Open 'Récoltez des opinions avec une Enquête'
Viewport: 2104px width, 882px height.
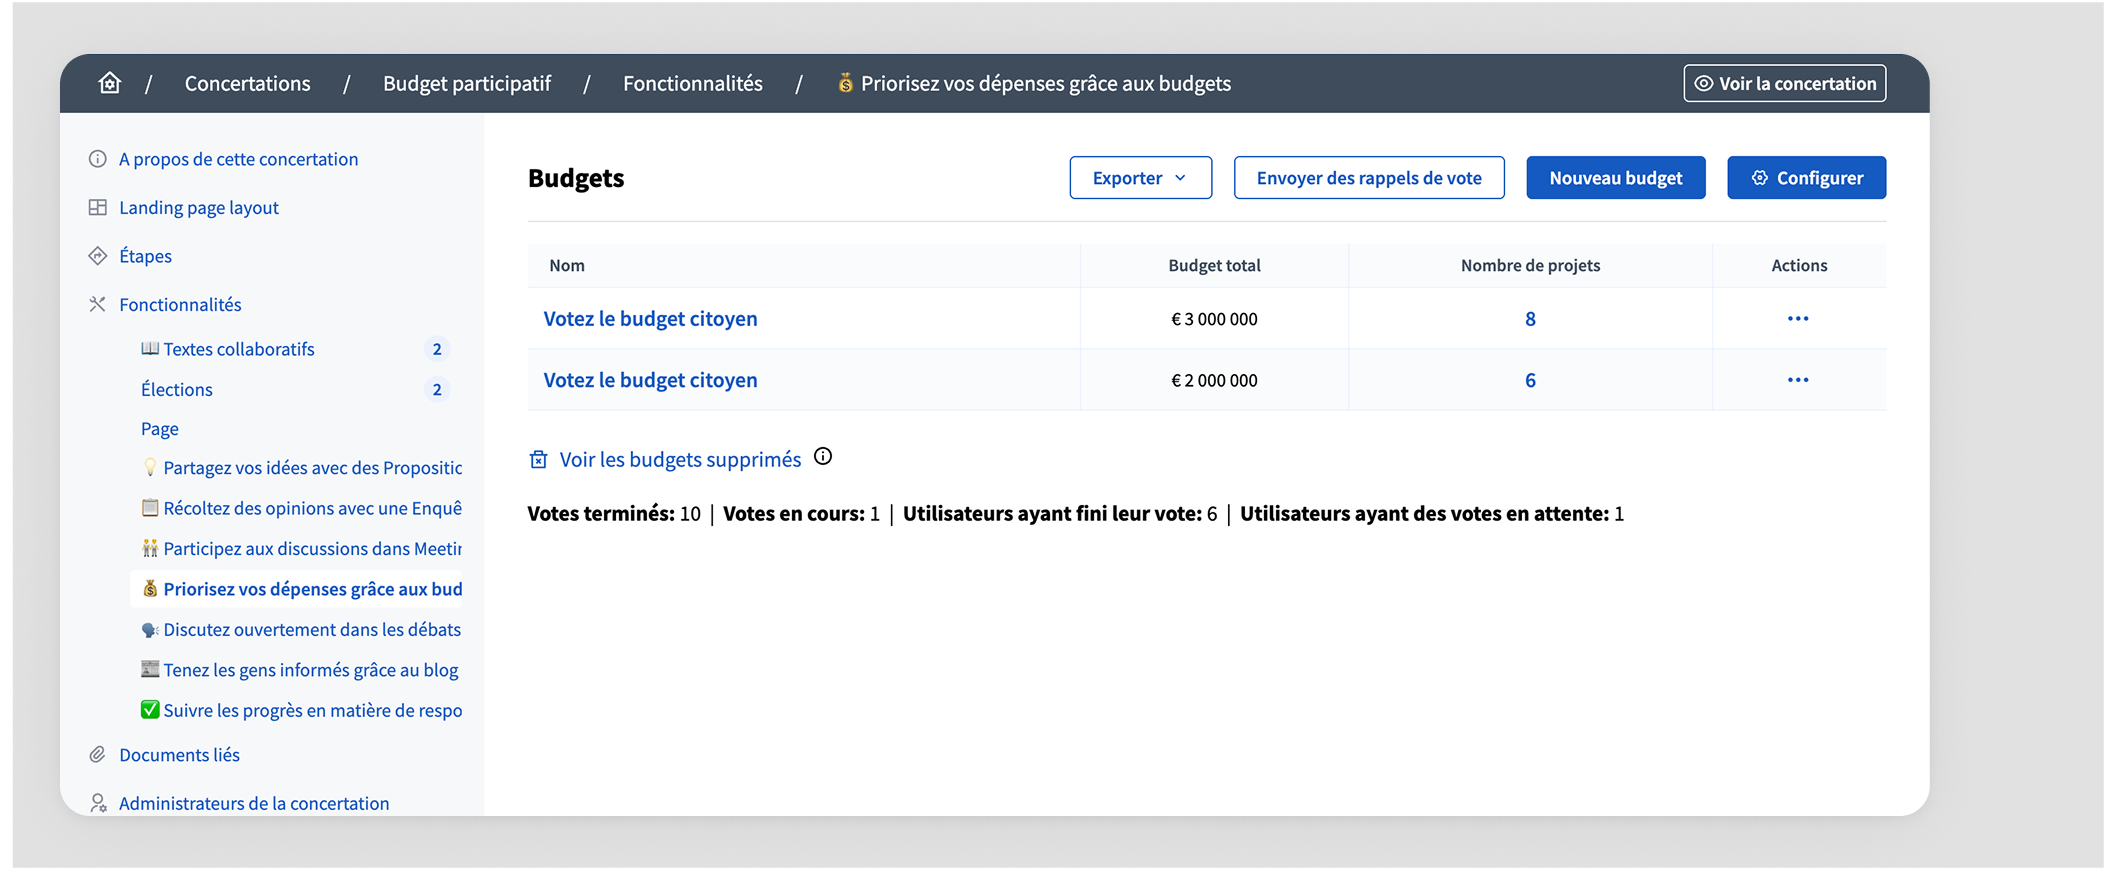tap(312, 508)
